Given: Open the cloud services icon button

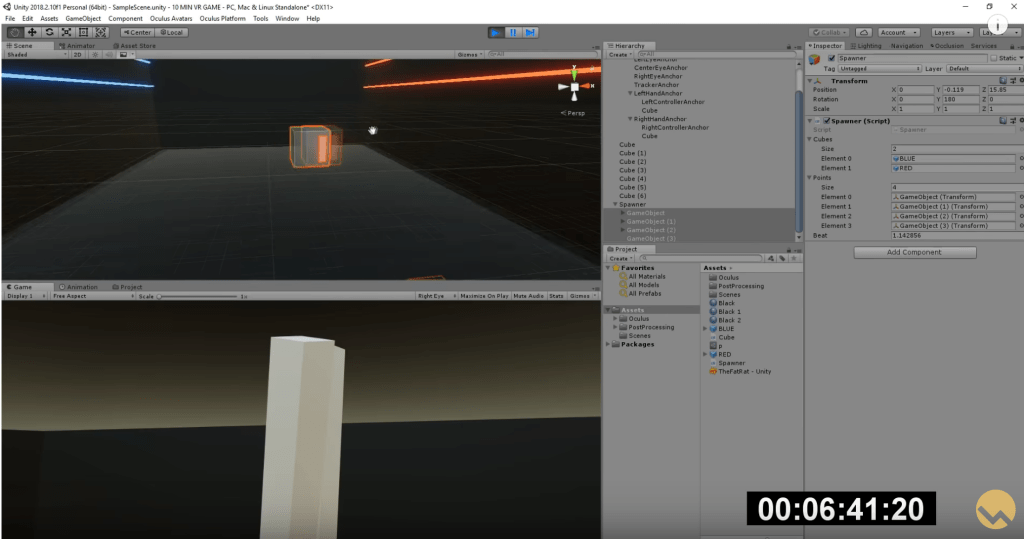Looking at the screenshot, I should point(863,32).
